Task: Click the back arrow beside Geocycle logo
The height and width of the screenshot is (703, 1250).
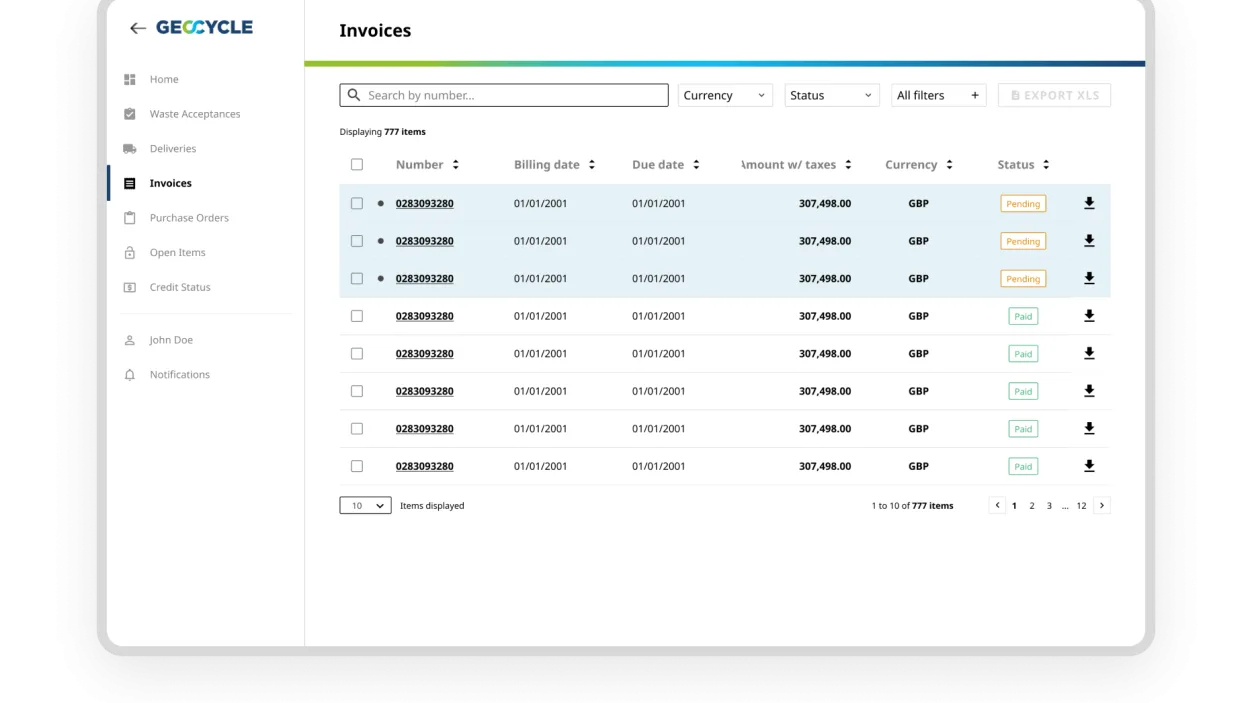Action: click(138, 28)
